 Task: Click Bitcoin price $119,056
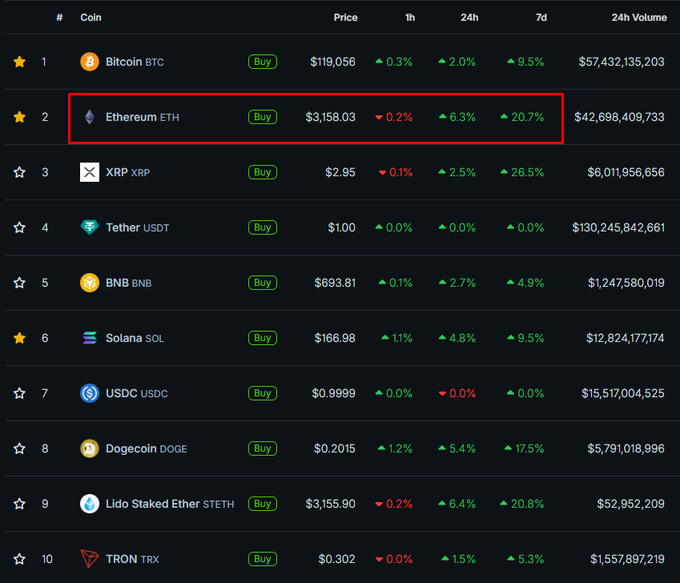point(333,62)
